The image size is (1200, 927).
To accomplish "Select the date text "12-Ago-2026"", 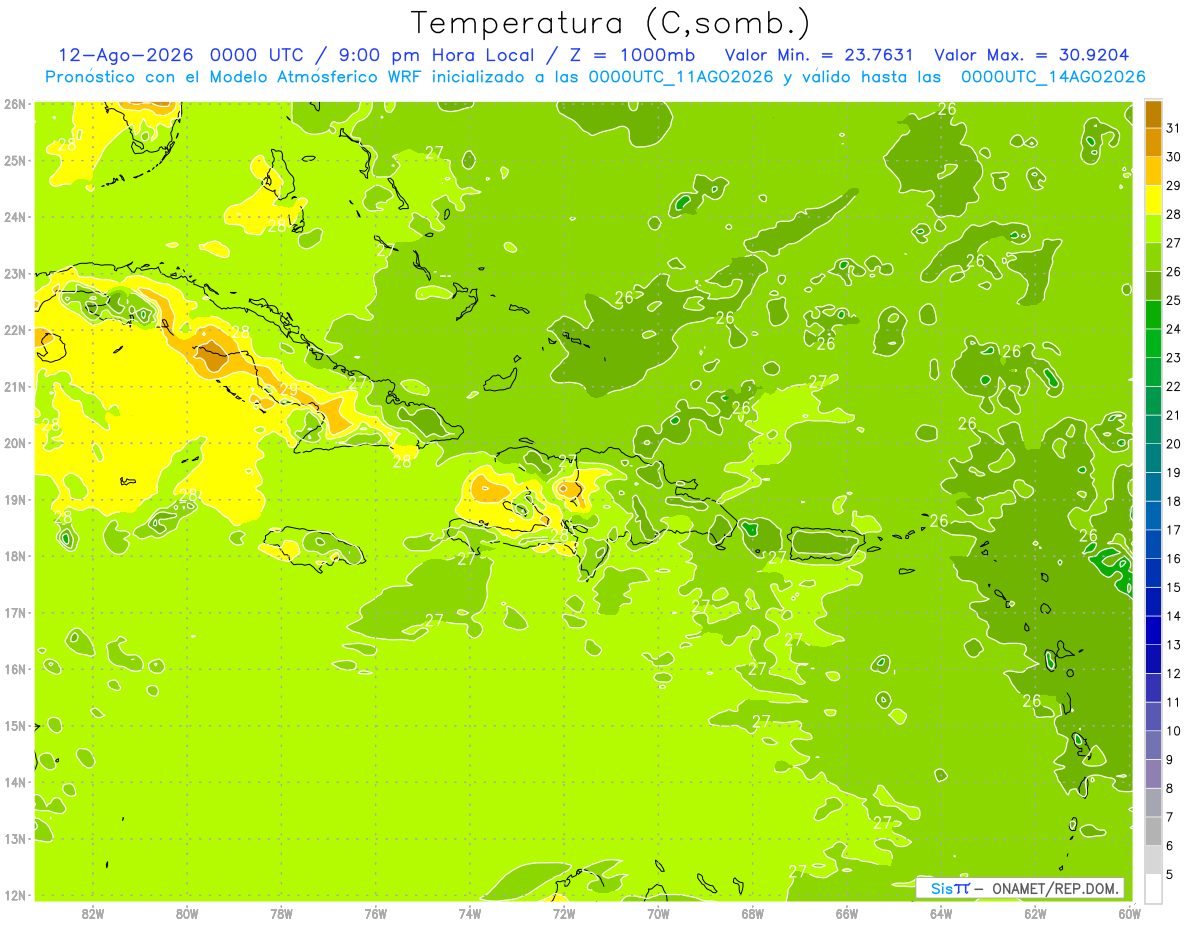I will pos(125,55).
